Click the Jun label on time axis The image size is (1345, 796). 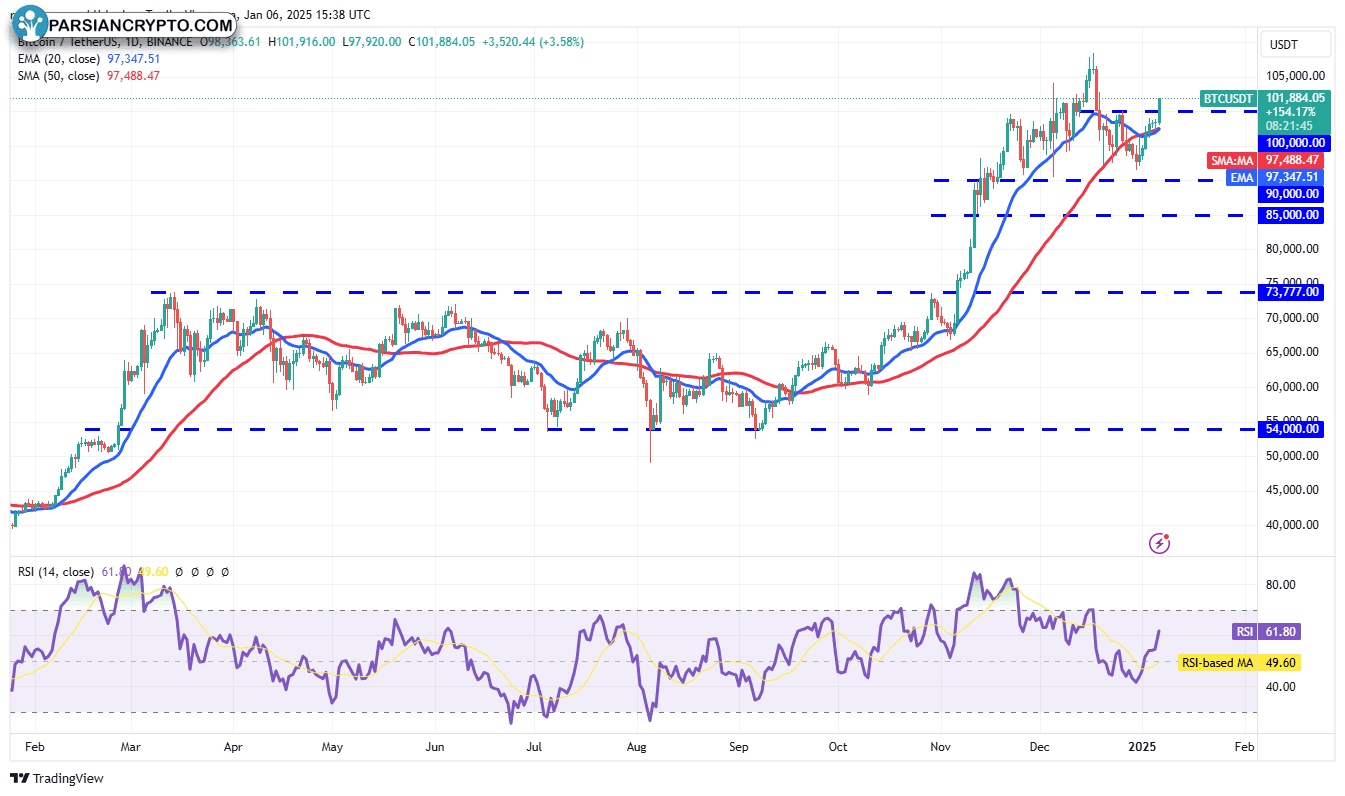[435, 747]
